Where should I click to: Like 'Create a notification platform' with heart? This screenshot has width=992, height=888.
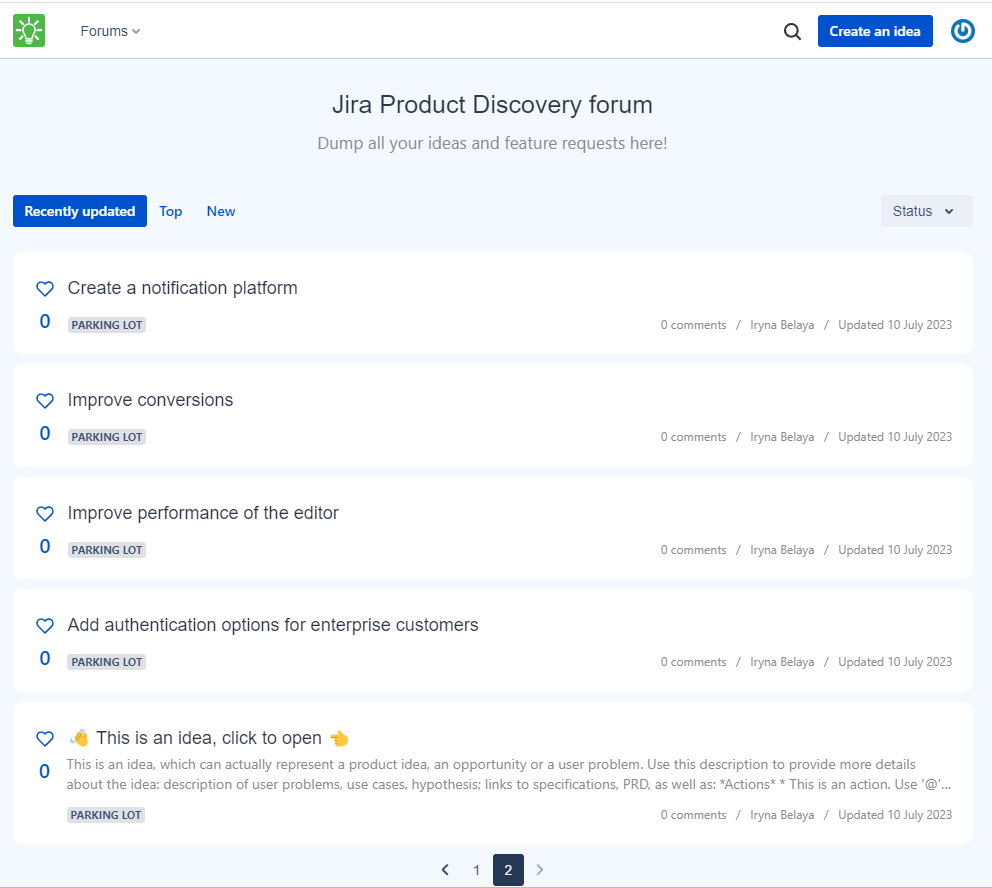click(45, 288)
